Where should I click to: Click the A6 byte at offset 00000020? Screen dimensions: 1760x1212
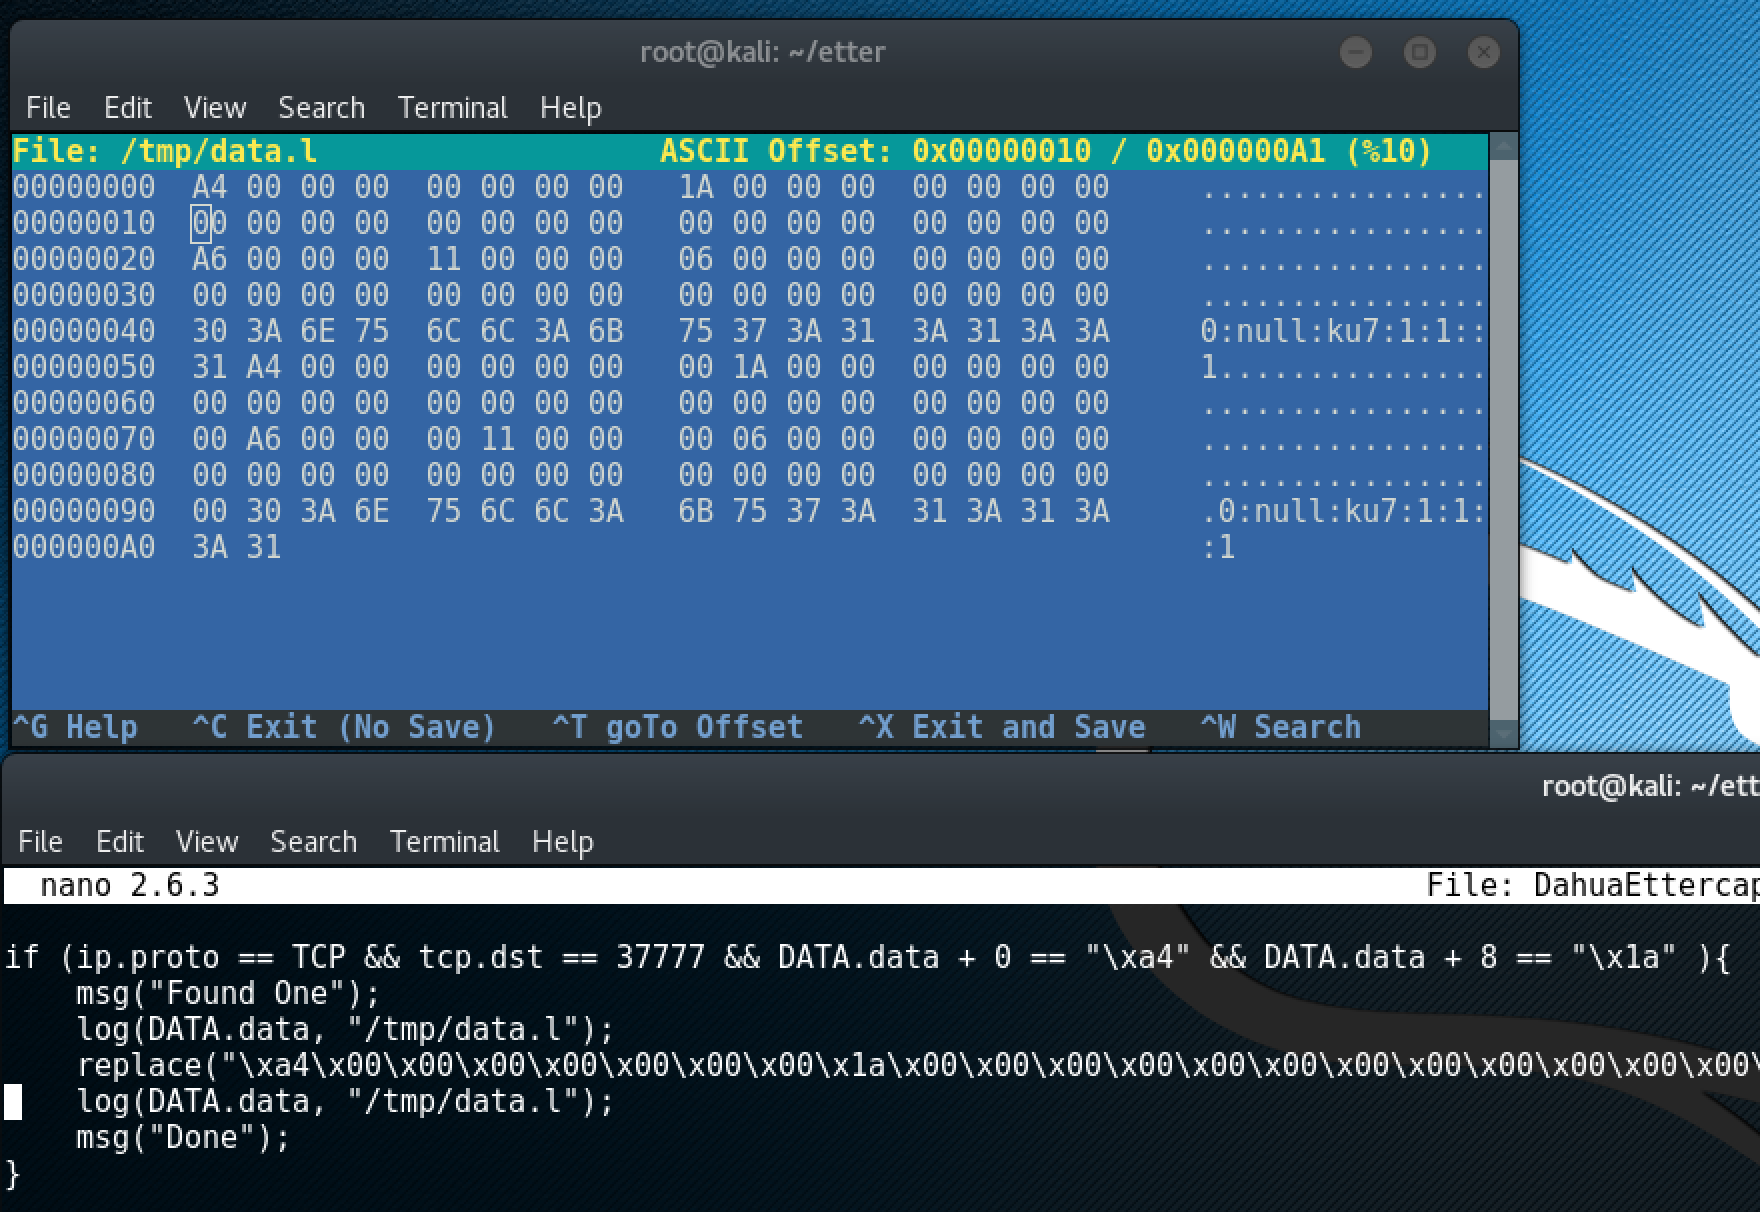point(209,259)
